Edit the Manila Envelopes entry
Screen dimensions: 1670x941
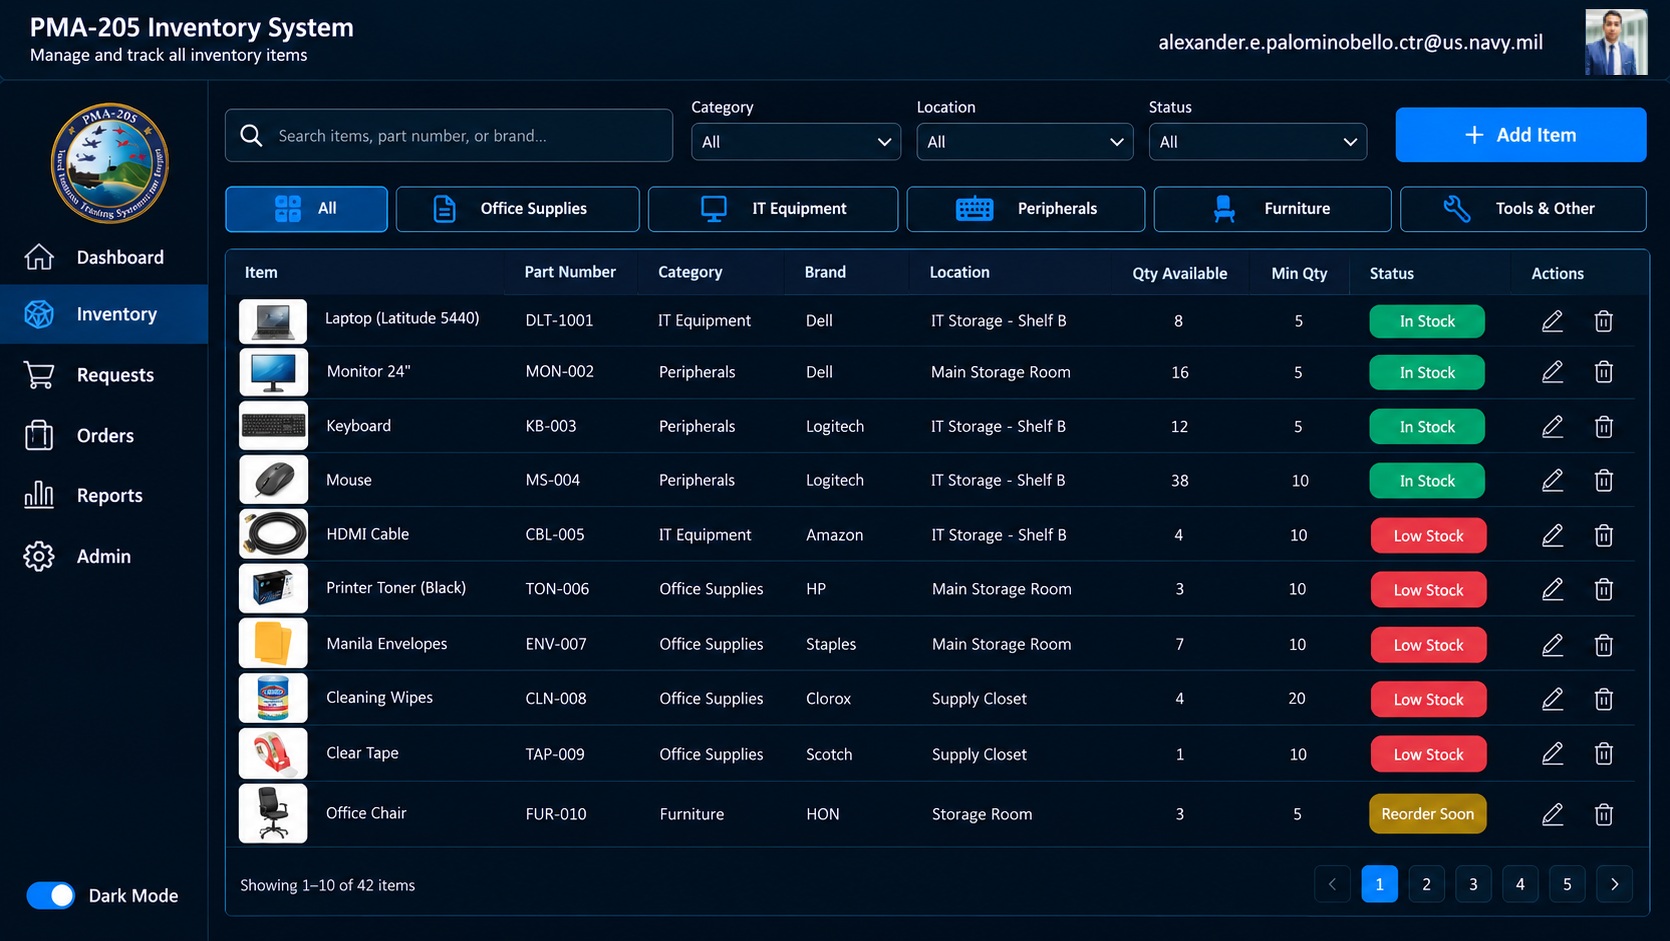pyautogui.click(x=1552, y=645)
